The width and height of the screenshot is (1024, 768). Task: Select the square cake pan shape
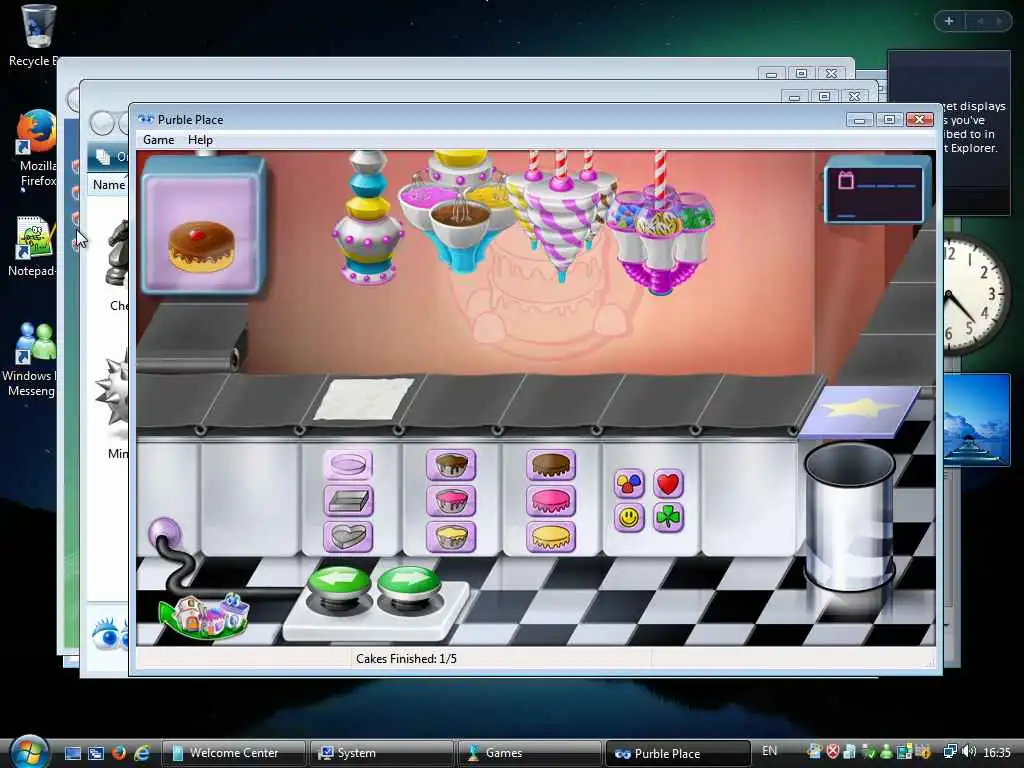348,501
